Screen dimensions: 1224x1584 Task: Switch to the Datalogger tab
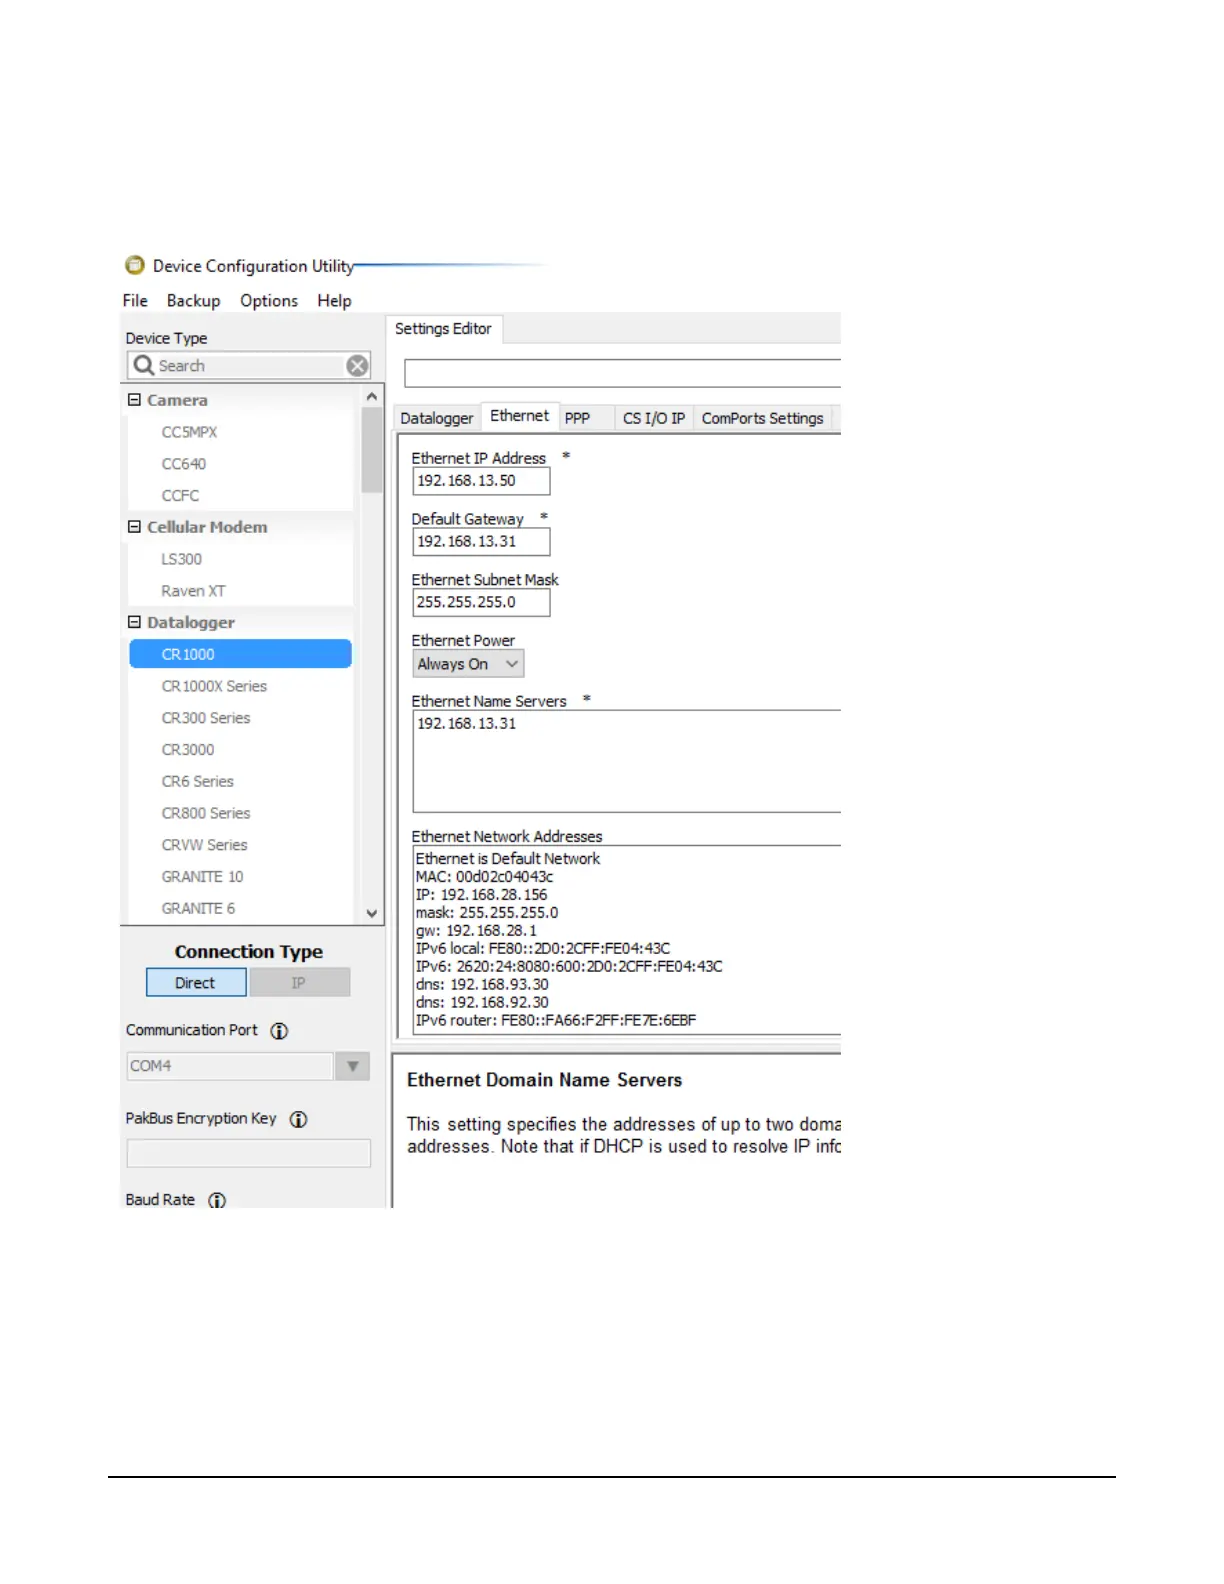437,418
